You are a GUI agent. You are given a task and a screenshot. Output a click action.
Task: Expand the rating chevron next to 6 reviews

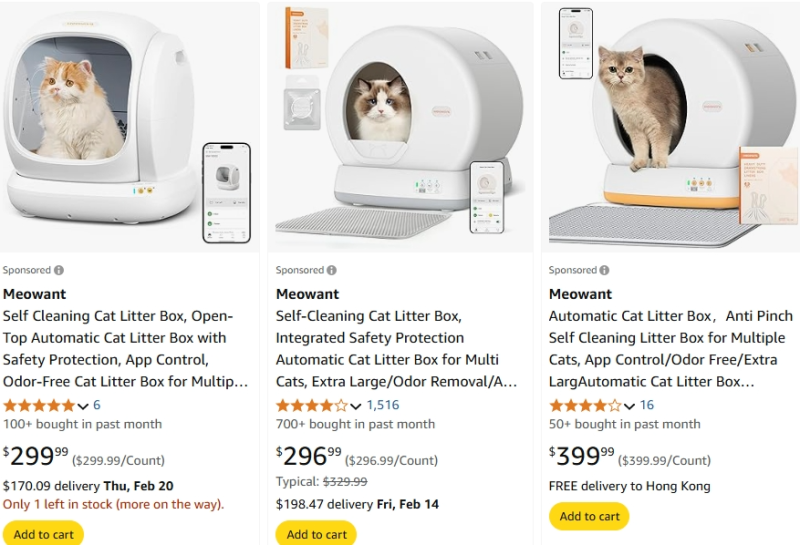click(x=83, y=407)
